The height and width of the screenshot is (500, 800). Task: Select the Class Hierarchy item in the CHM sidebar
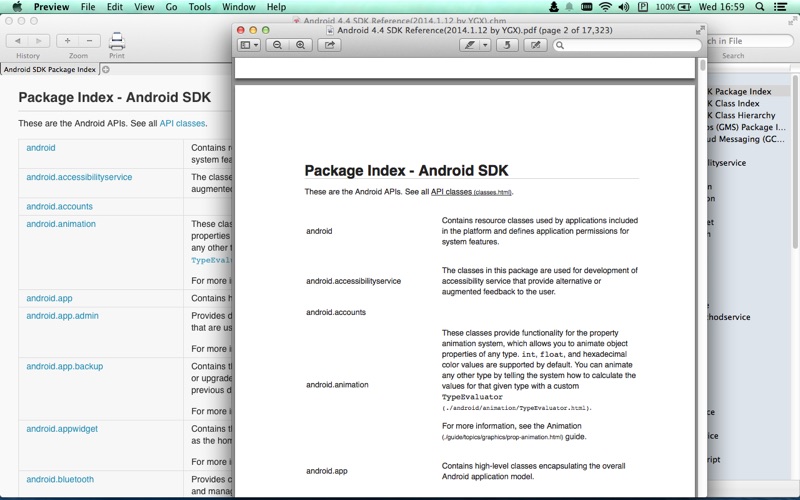(741, 115)
